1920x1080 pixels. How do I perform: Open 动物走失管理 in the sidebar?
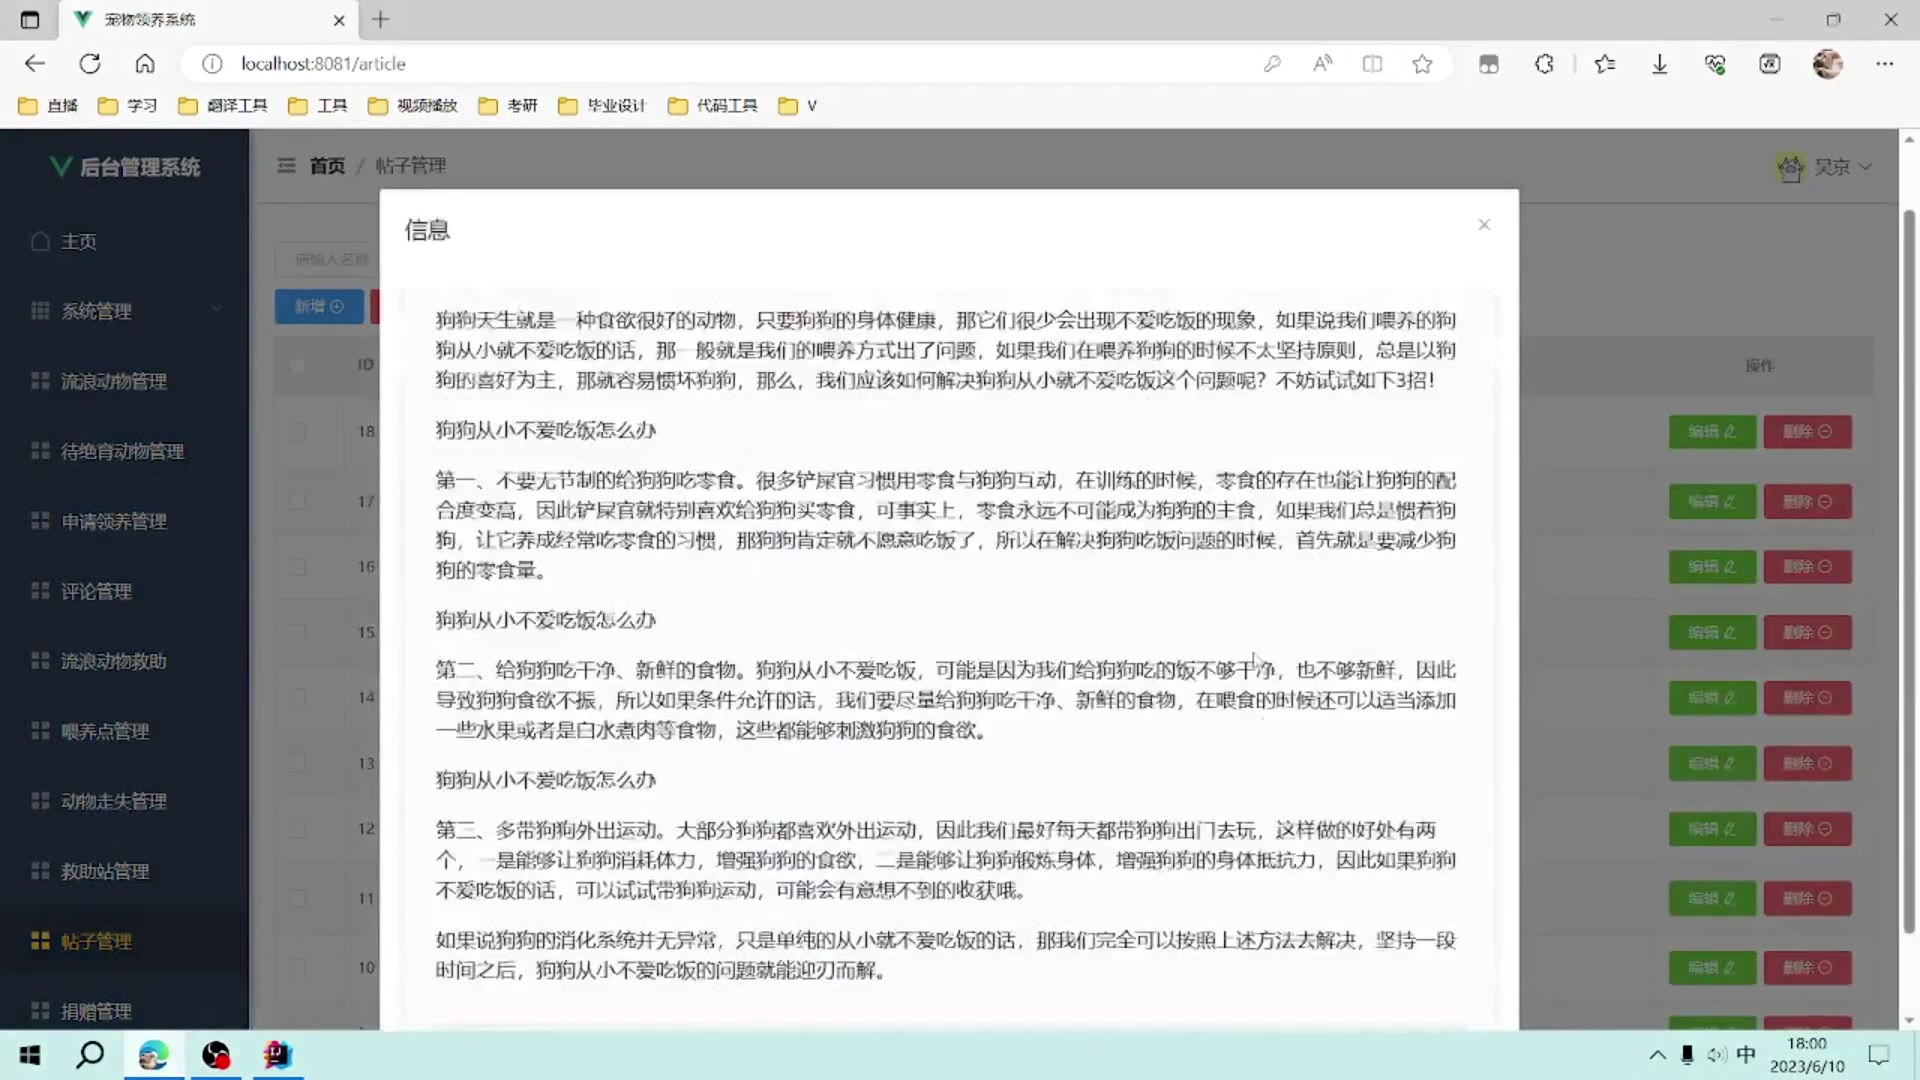[x=124, y=802]
